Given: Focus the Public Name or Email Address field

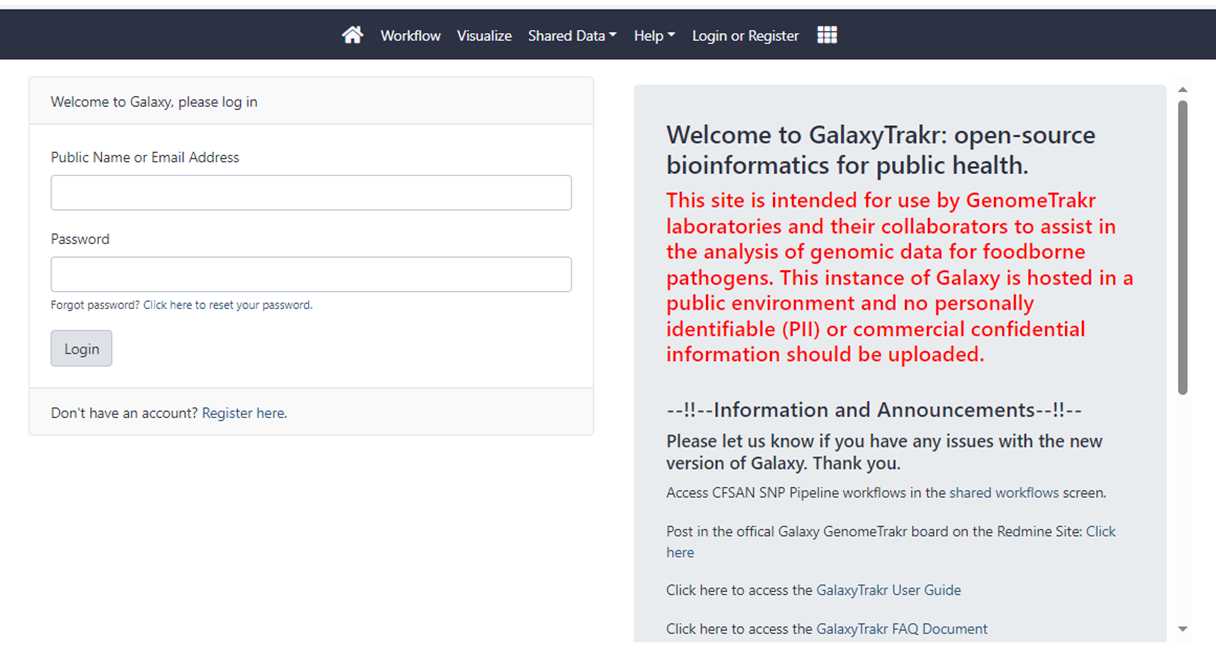Looking at the screenshot, I should (311, 193).
